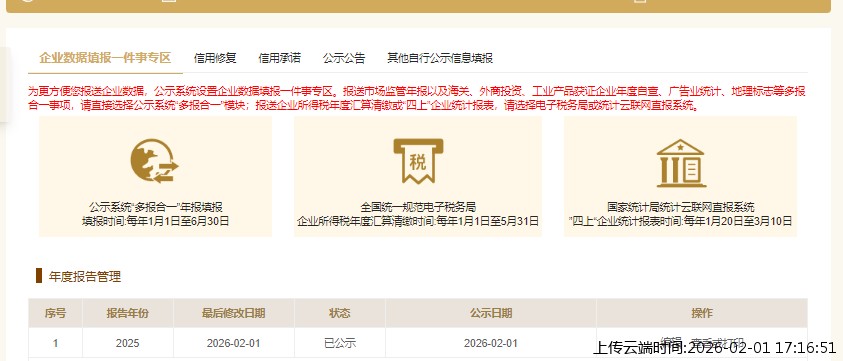
Task: Click the 操作 column header
Action: [702, 313]
